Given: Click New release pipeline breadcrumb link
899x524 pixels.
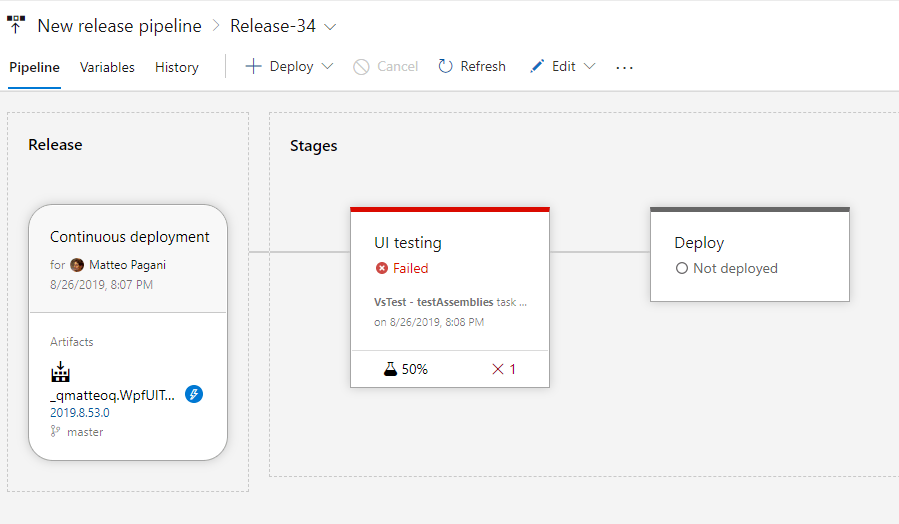Looking at the screenshot, I should tap(119, 26).
